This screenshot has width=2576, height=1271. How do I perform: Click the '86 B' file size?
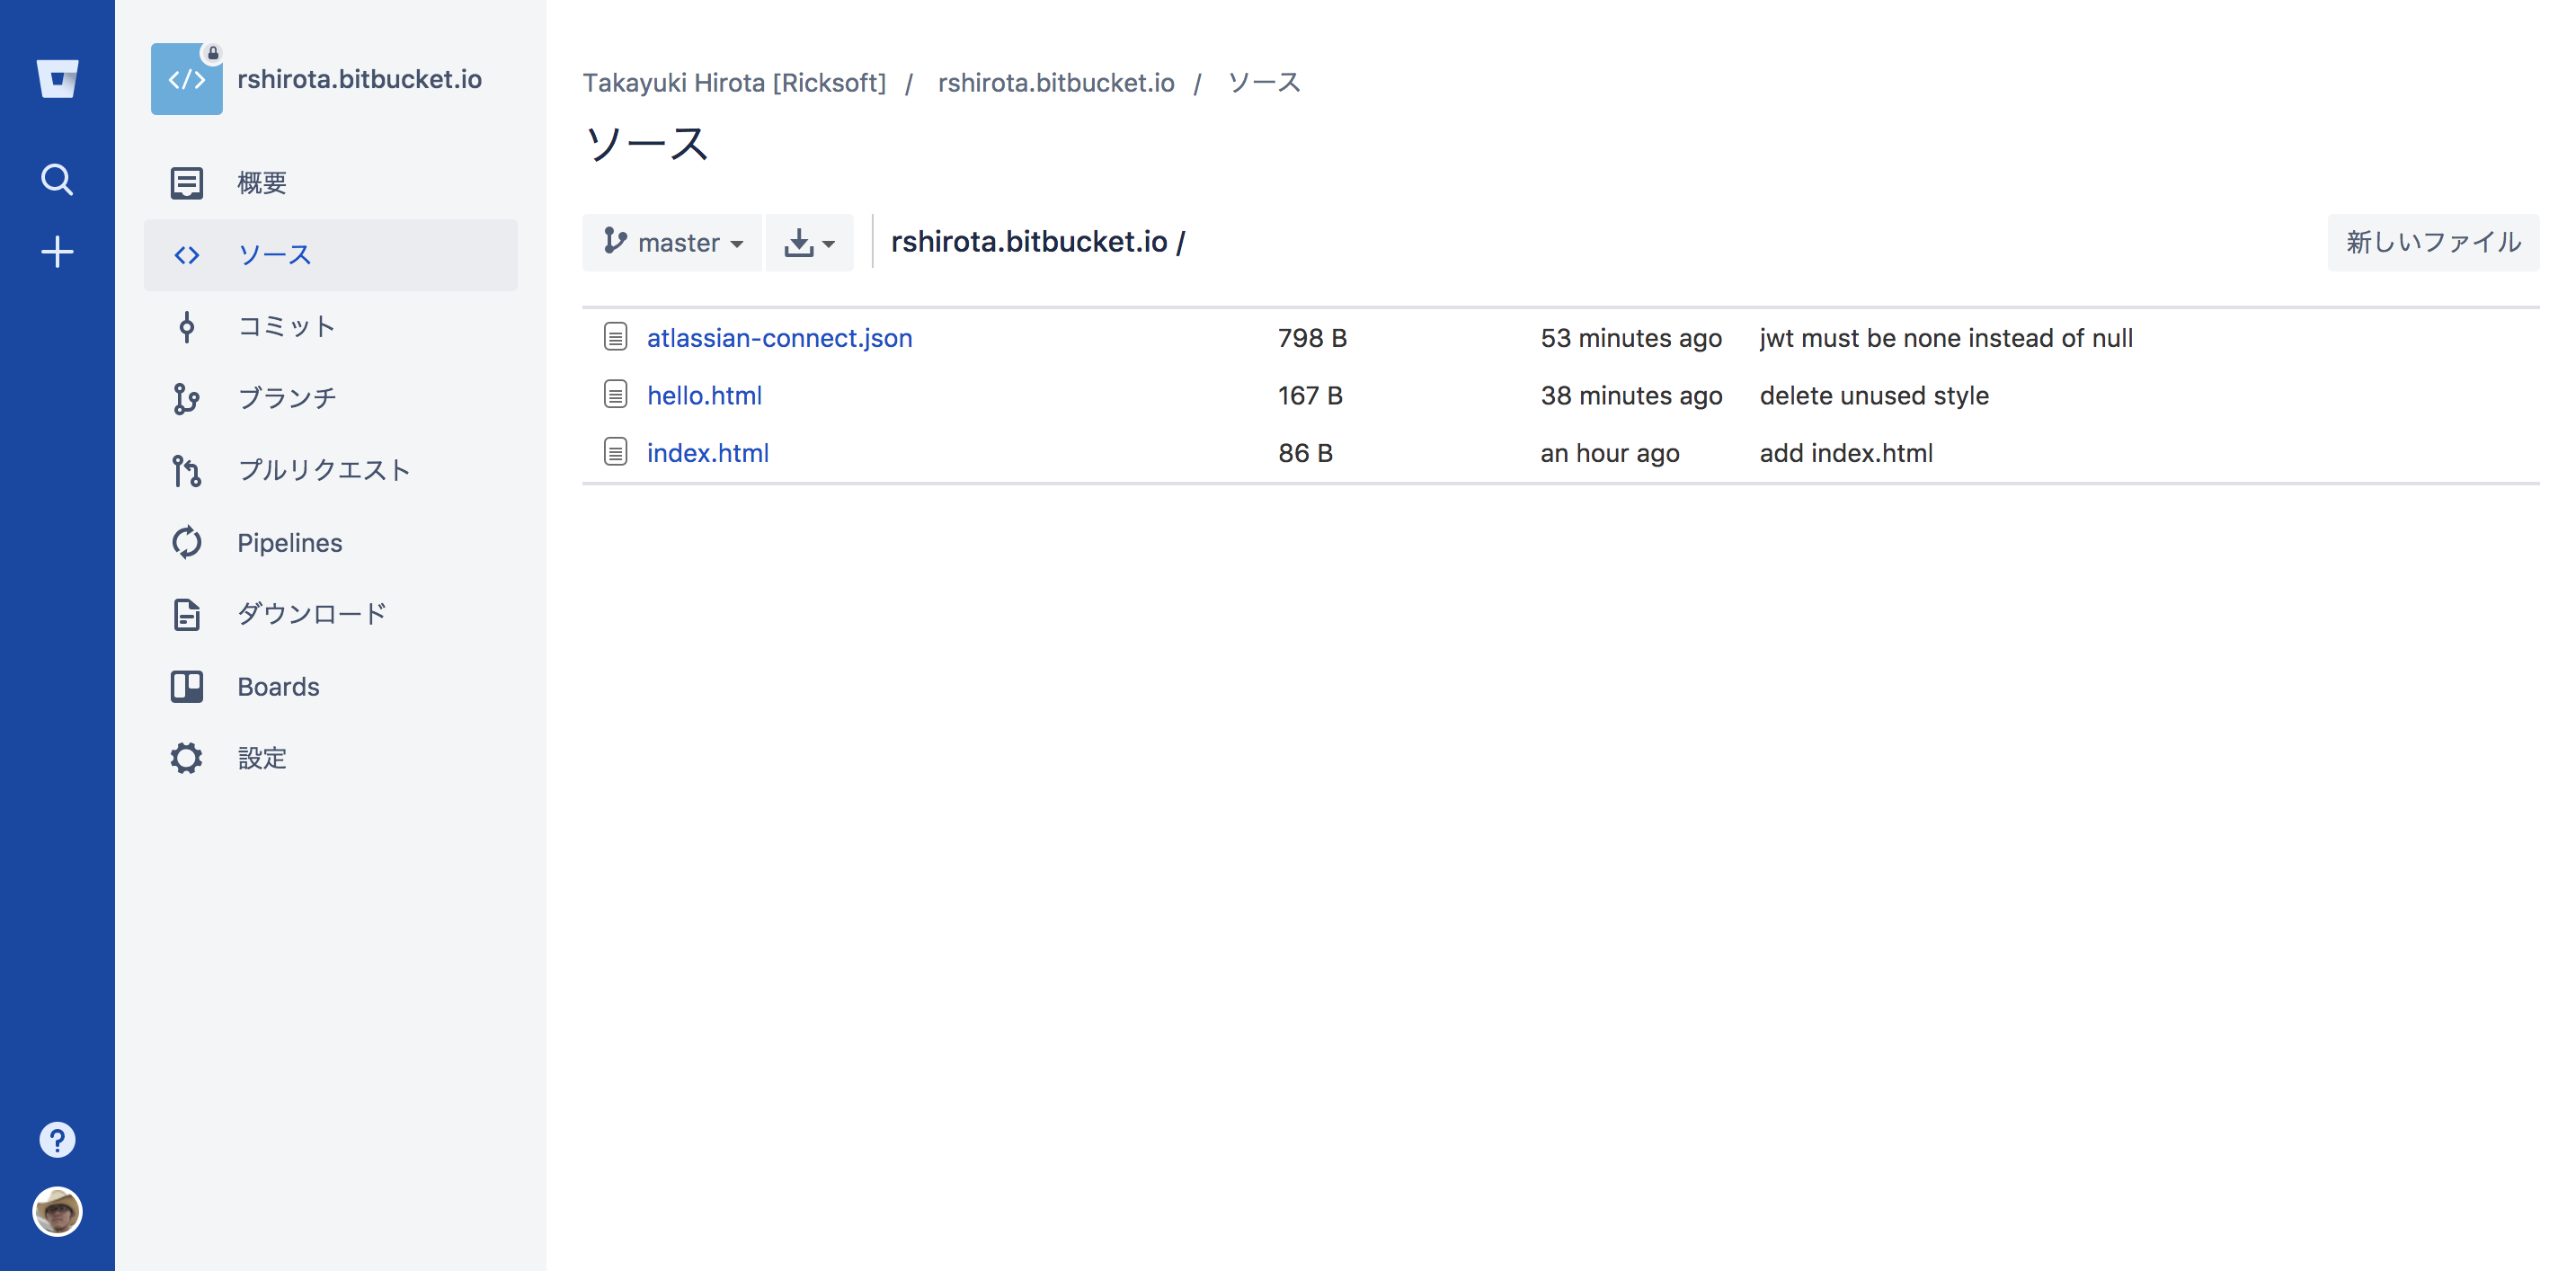(x=1306, y=453)
